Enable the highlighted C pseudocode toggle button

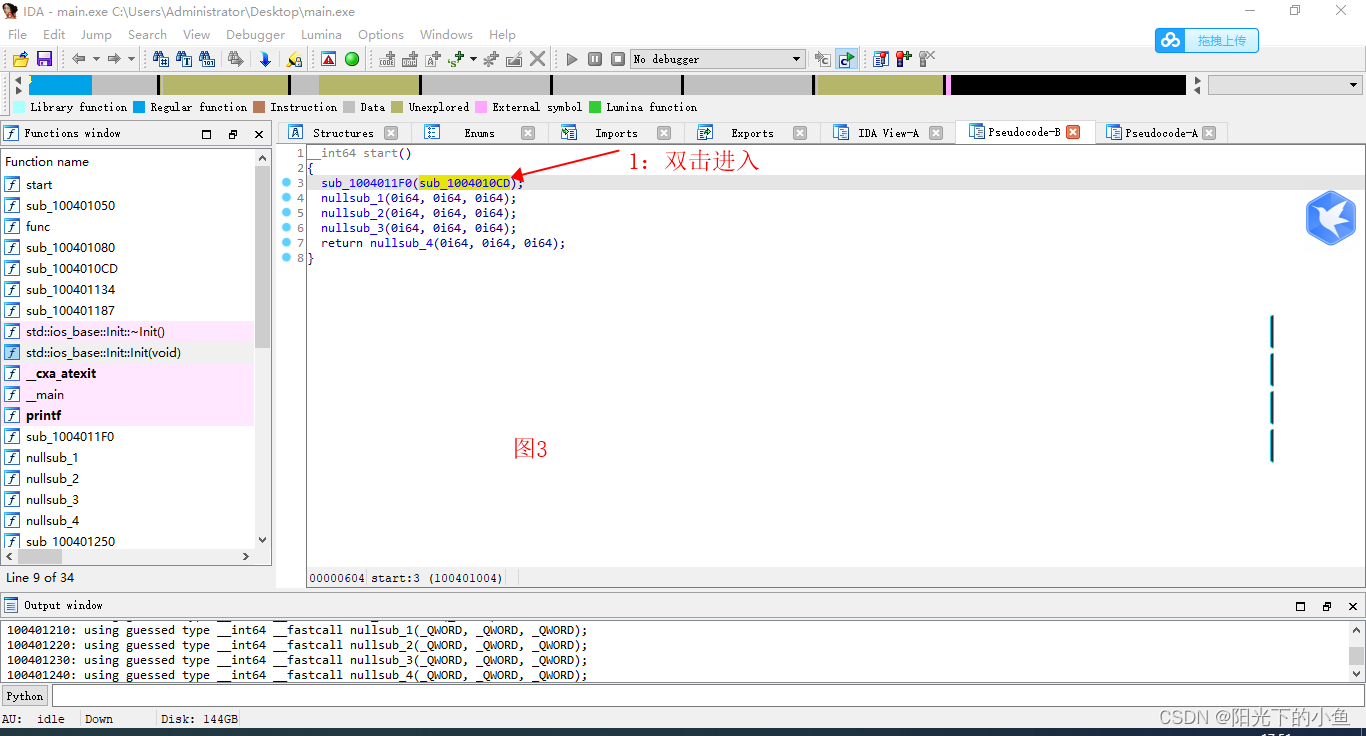coord(846,59)
